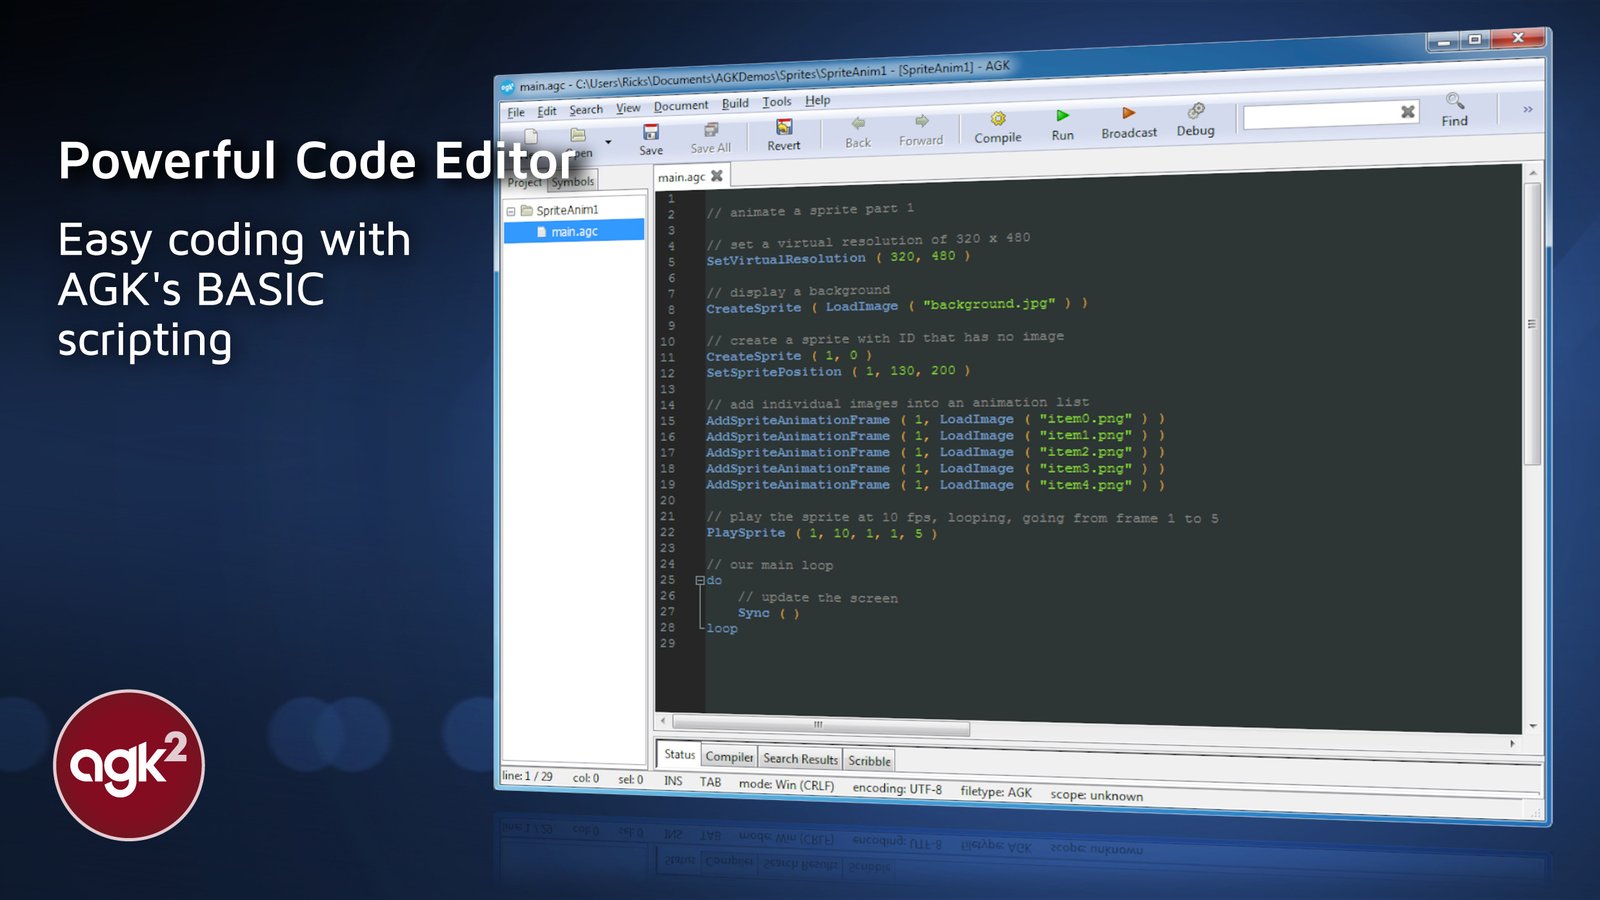Click inside the toolbar search field

(1318, 116)
